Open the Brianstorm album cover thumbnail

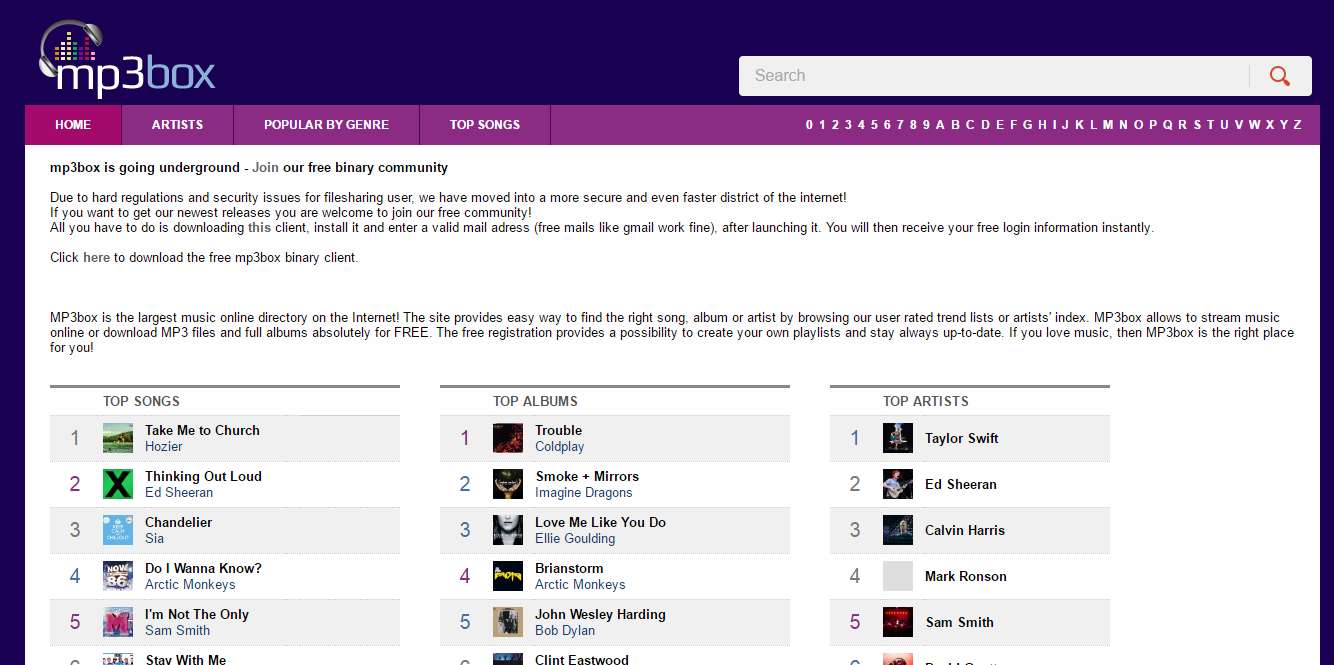pyautogui.click(x=508, y=576)
